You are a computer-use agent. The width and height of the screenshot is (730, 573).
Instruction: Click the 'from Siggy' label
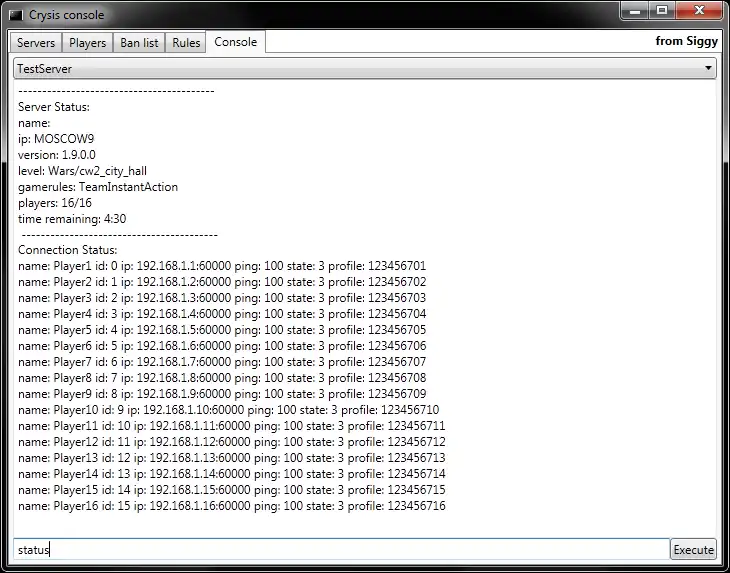(687, 41)
